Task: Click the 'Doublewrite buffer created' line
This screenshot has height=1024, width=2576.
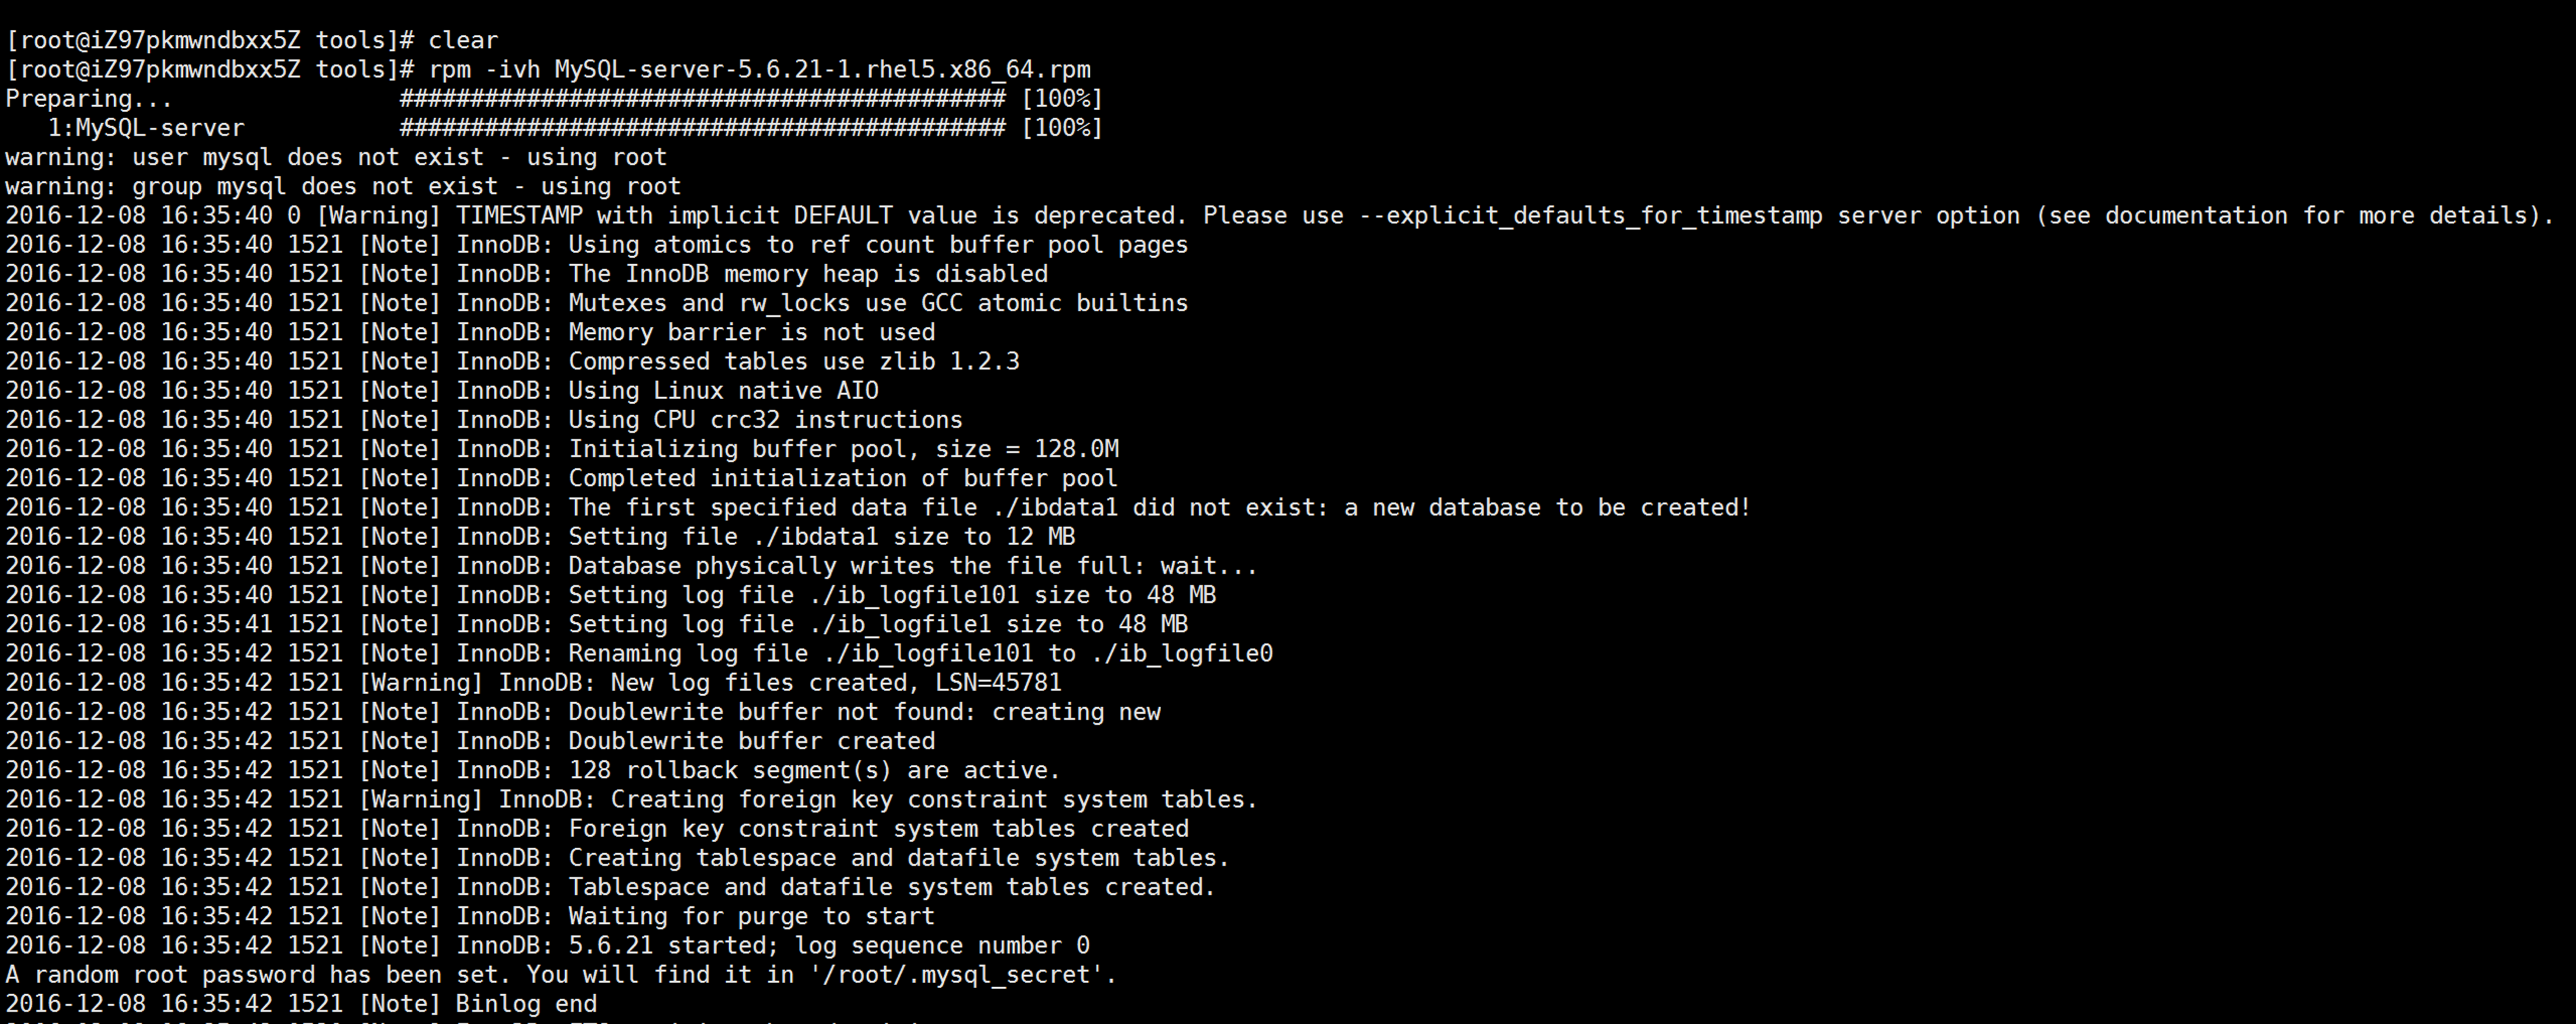Action: pos(470,741)
